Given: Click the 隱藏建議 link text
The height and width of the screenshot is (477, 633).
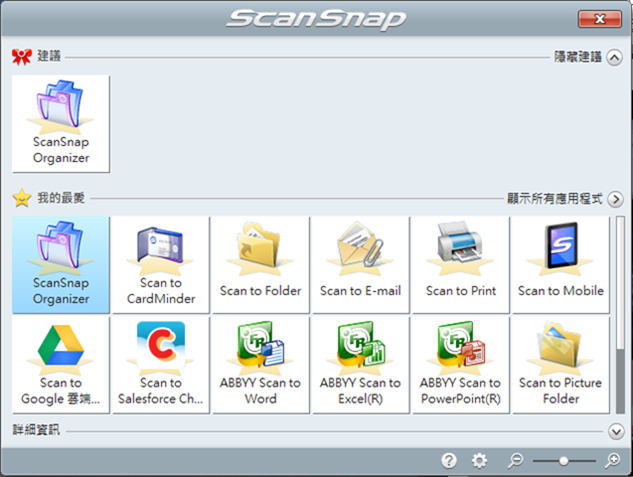Looking at the screenshot, I should point(578,57).
